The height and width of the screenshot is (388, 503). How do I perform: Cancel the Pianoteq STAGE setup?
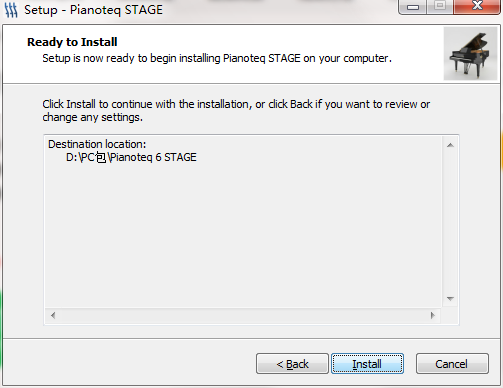coord(452,364)
